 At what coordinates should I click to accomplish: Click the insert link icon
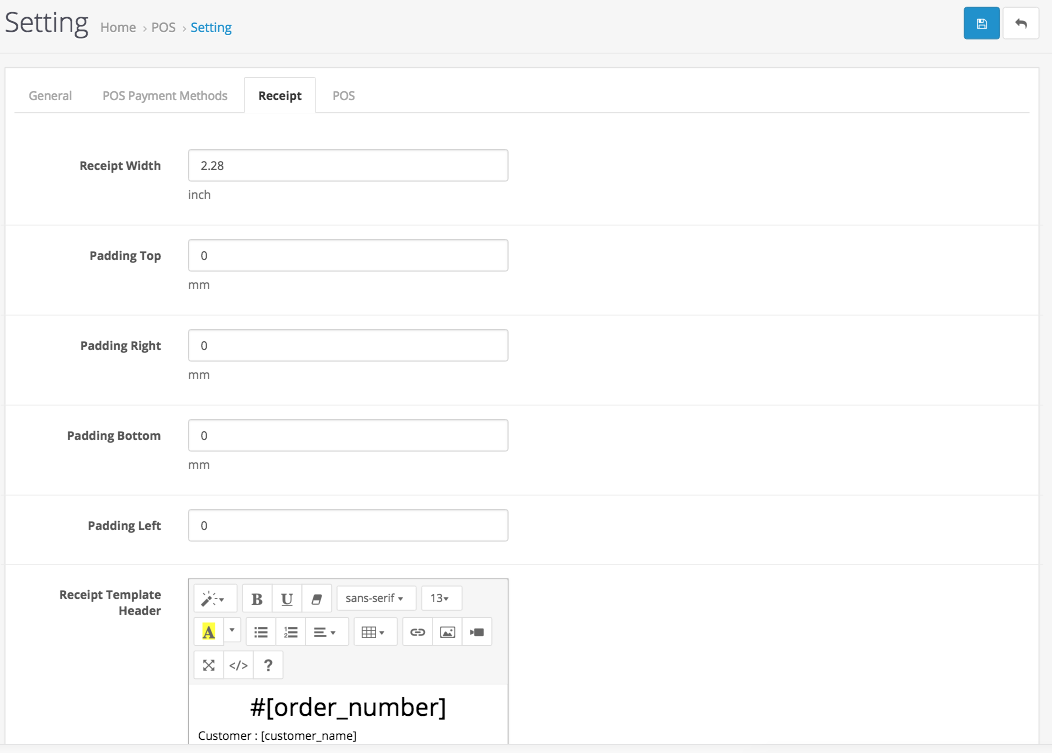tap(418, 632)
